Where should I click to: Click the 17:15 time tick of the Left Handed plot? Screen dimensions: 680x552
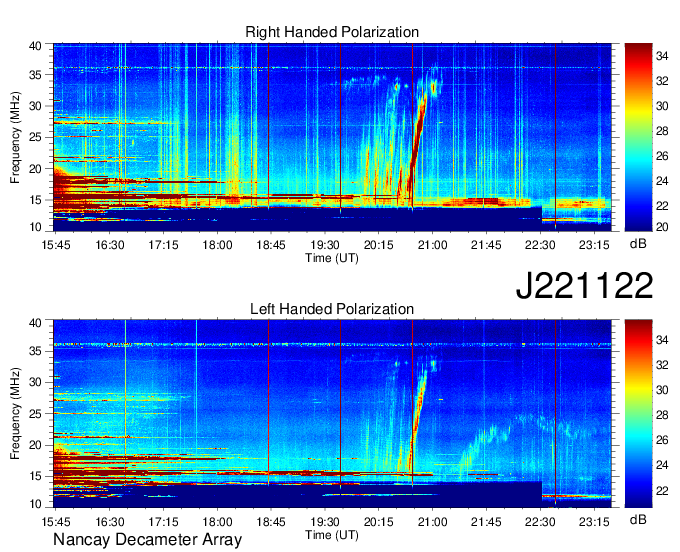tap(163, 521)
